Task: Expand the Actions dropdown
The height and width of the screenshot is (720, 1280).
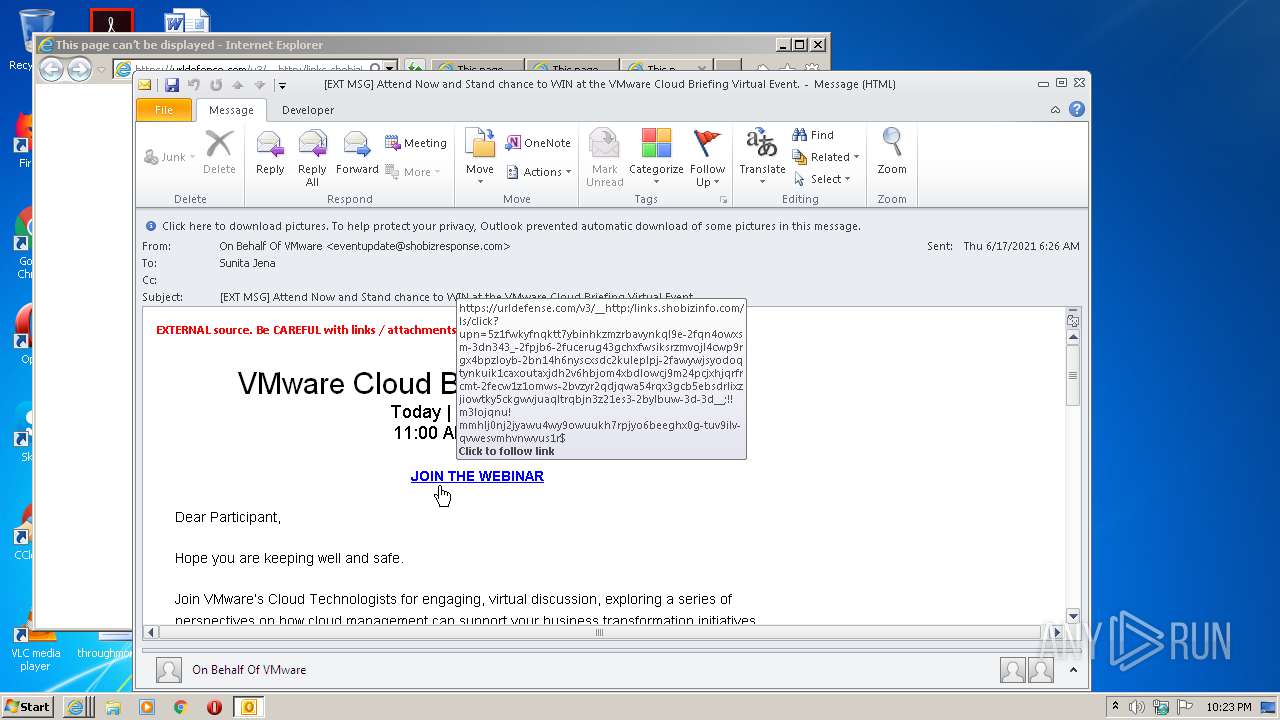Action: (538, 172)
